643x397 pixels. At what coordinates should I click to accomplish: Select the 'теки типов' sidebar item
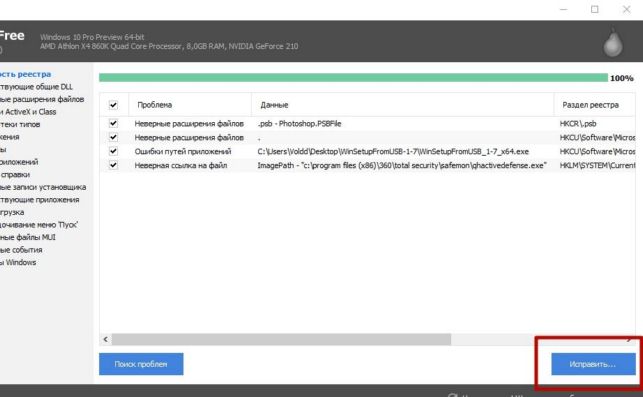pos(20,124)
